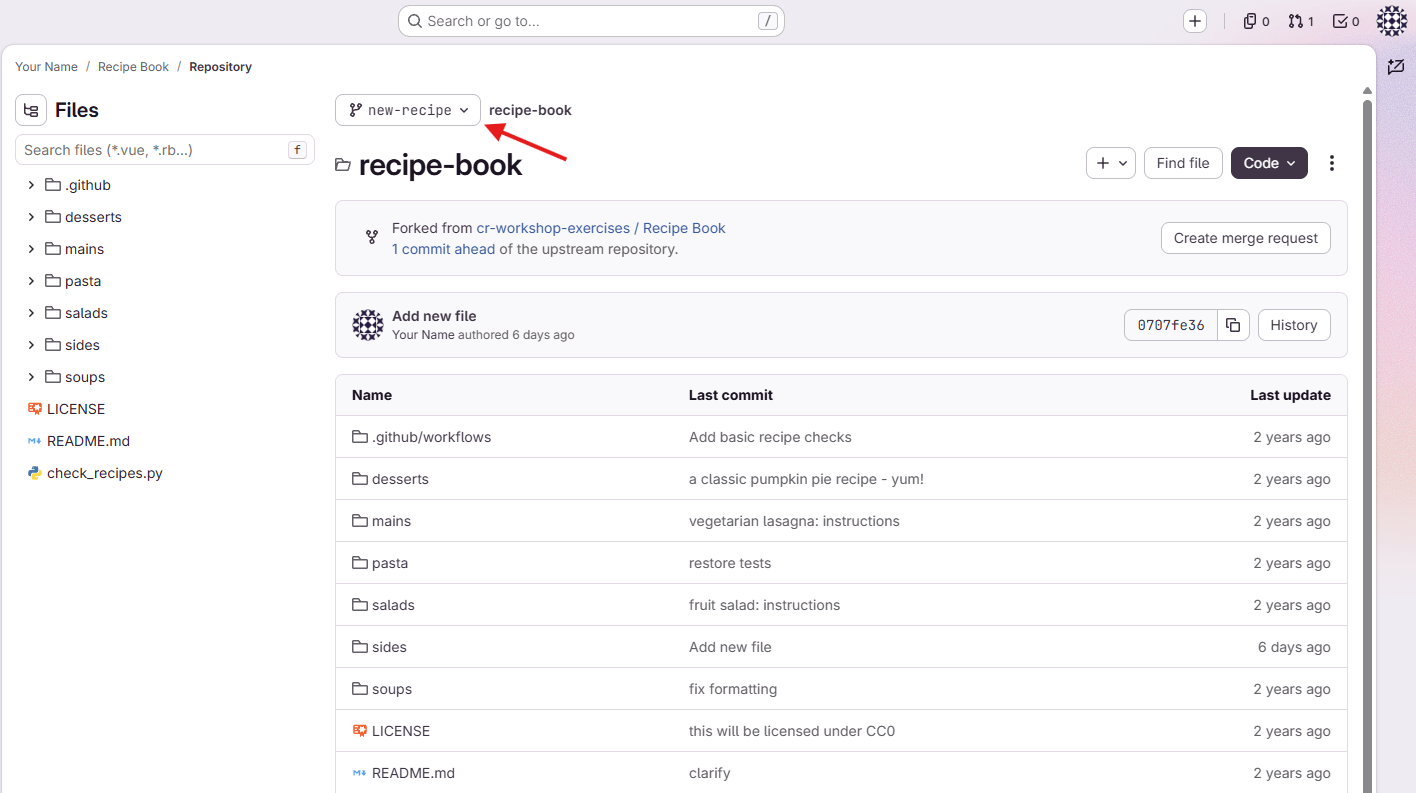Screen dimensions: 1416x793
Task: Open the user avatar menu
Action: pos(1392,21)
